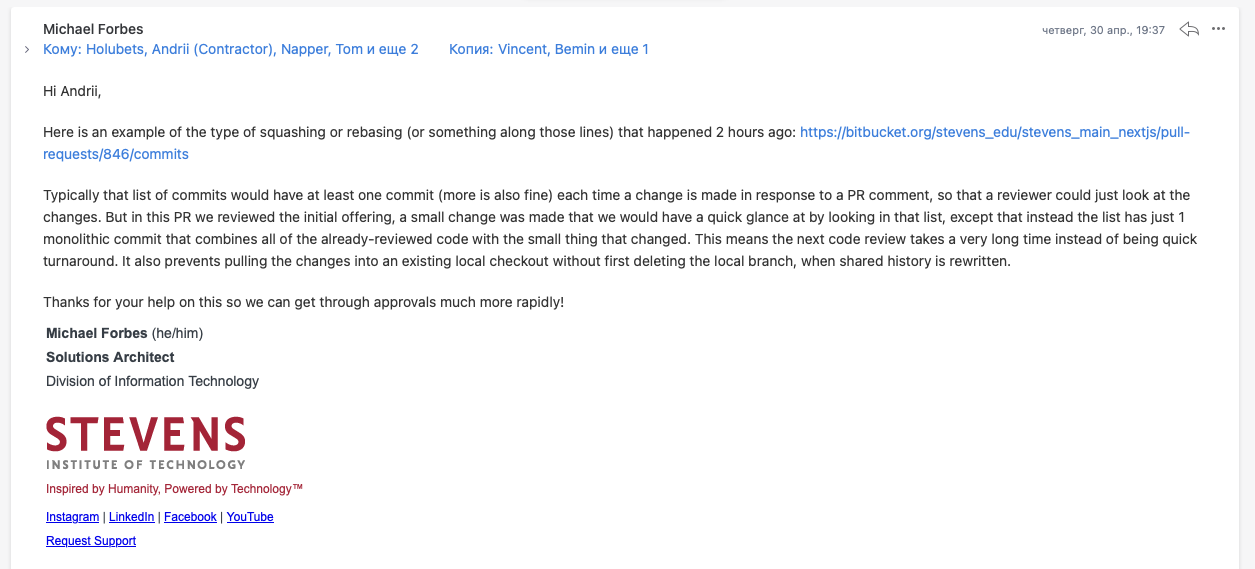Click the "Копия:" CC label
This screenshot has height=569, width=1255.
pyautogui.click(x=471, y=49)
